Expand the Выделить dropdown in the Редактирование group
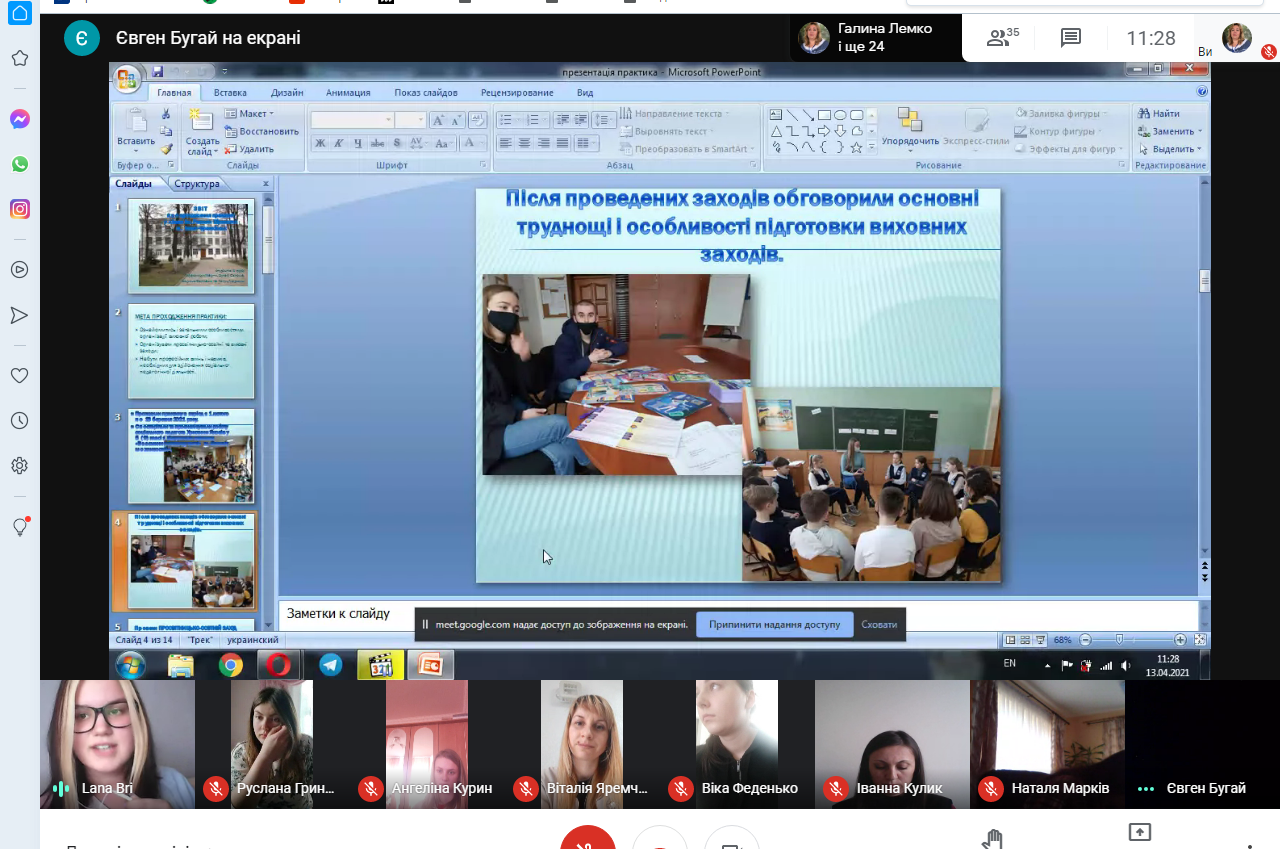The width and height of the screenshot is (1280, 849). tap(1172, 149)
